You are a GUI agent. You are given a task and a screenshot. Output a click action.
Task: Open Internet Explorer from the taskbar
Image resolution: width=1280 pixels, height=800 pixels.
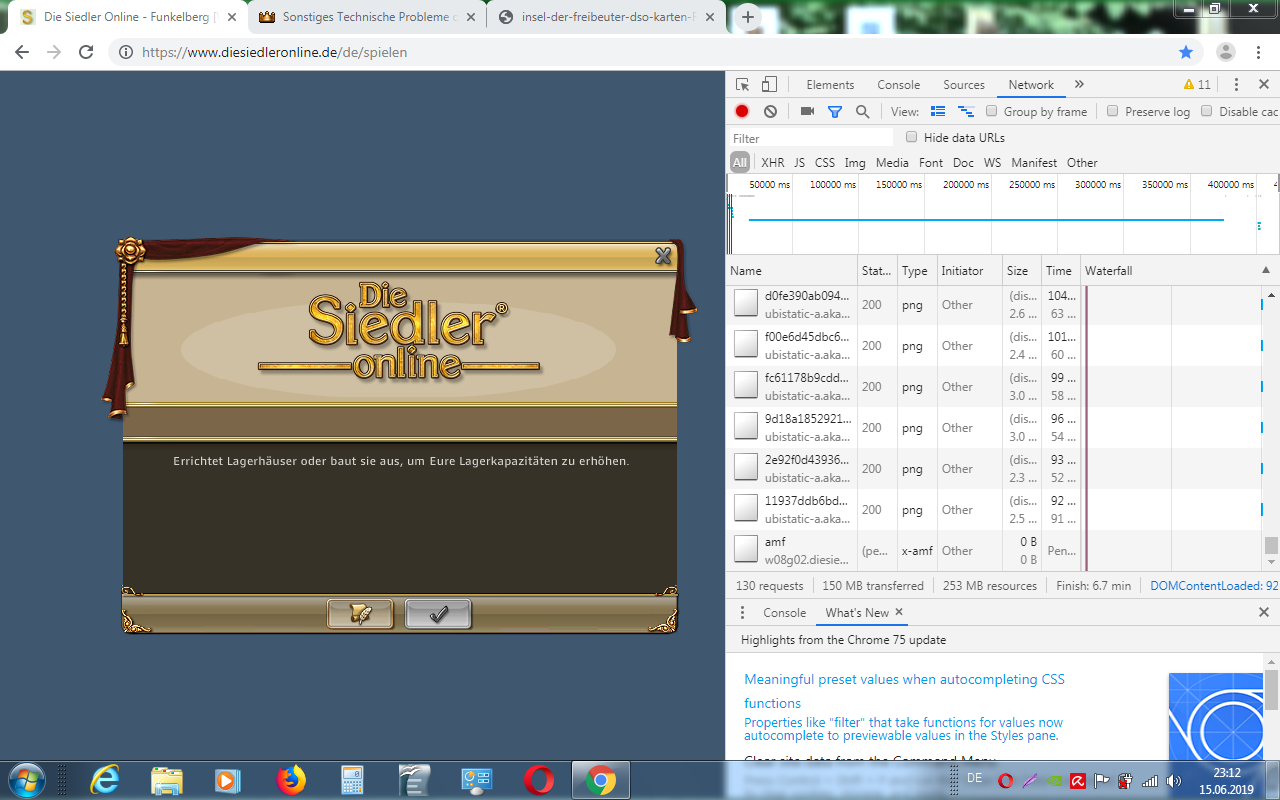coord(104,779)
